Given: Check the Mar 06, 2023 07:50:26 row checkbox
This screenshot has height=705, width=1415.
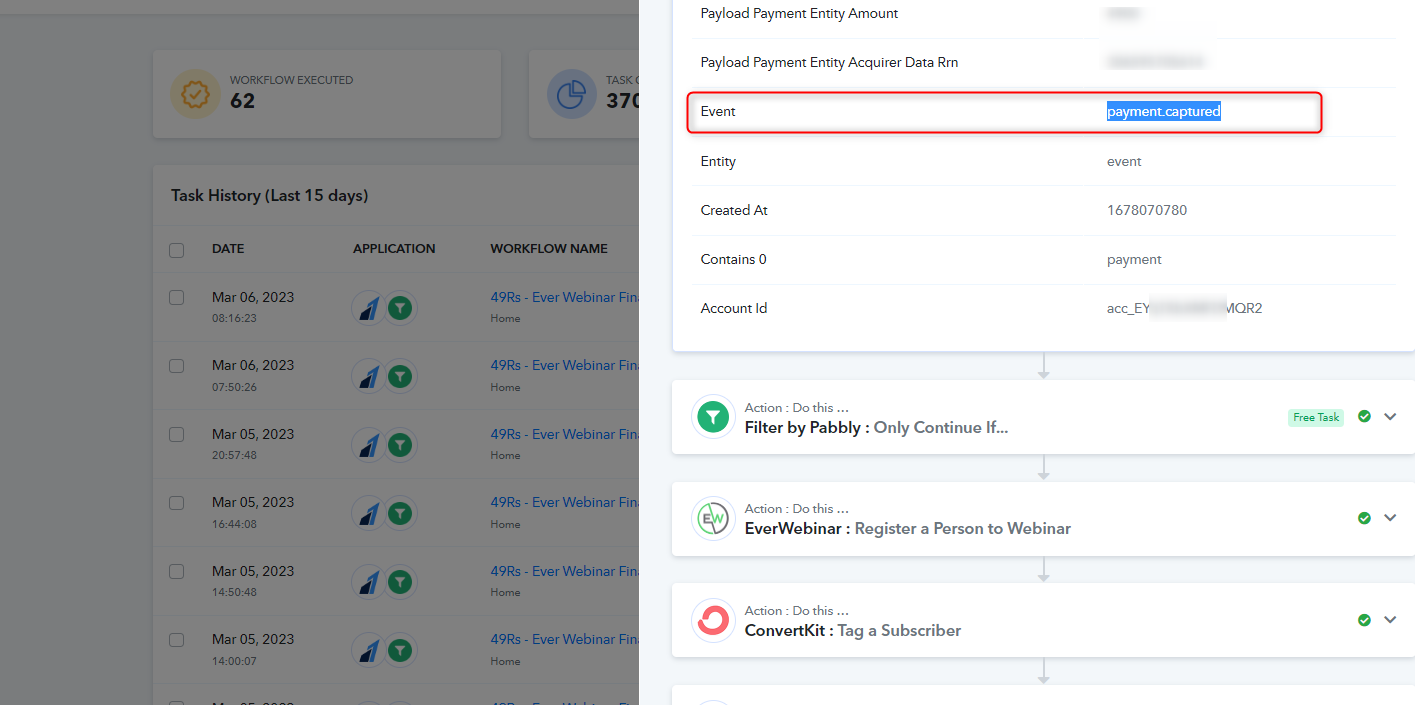Looking at the screenshot, I should click(x=177, y=366).
